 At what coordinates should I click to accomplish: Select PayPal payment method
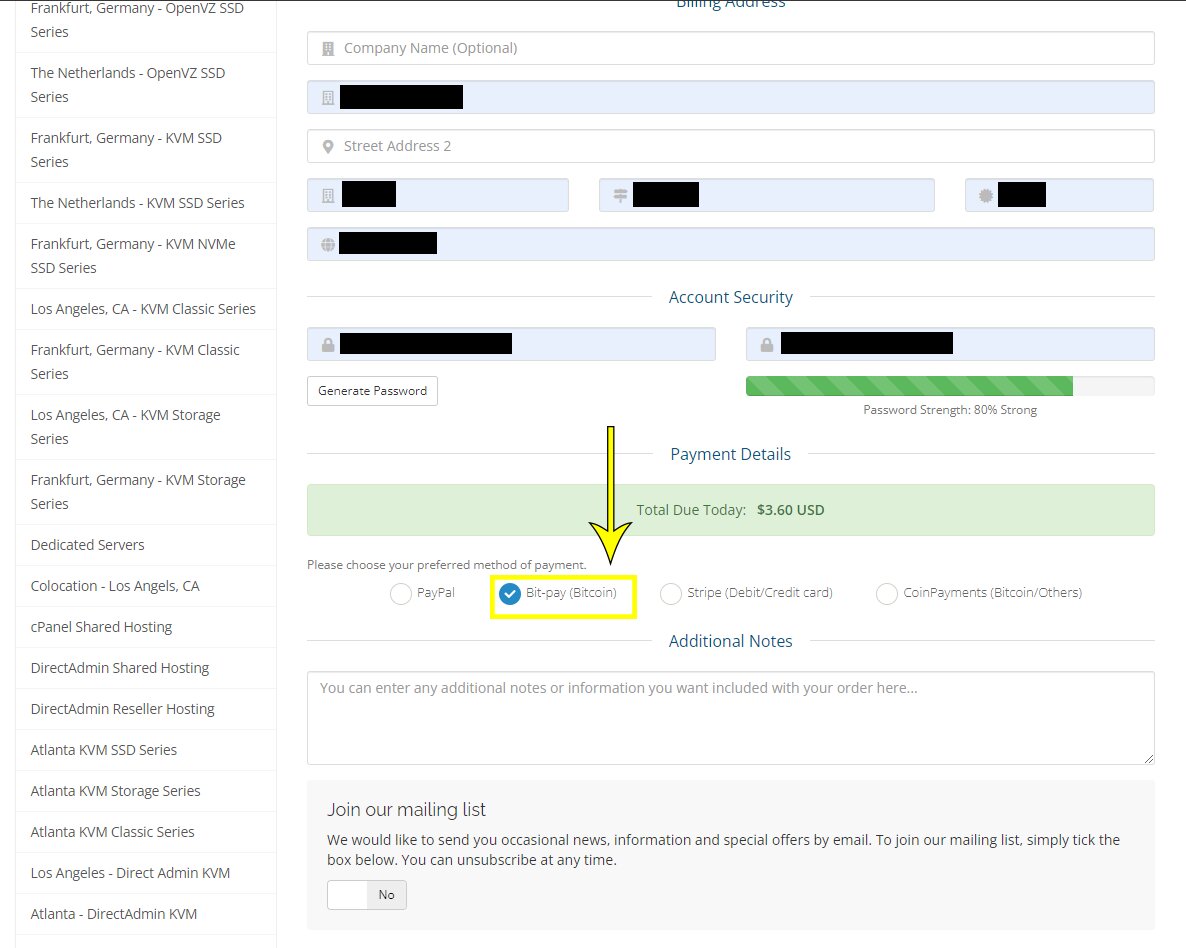click(x=401, y=594)
